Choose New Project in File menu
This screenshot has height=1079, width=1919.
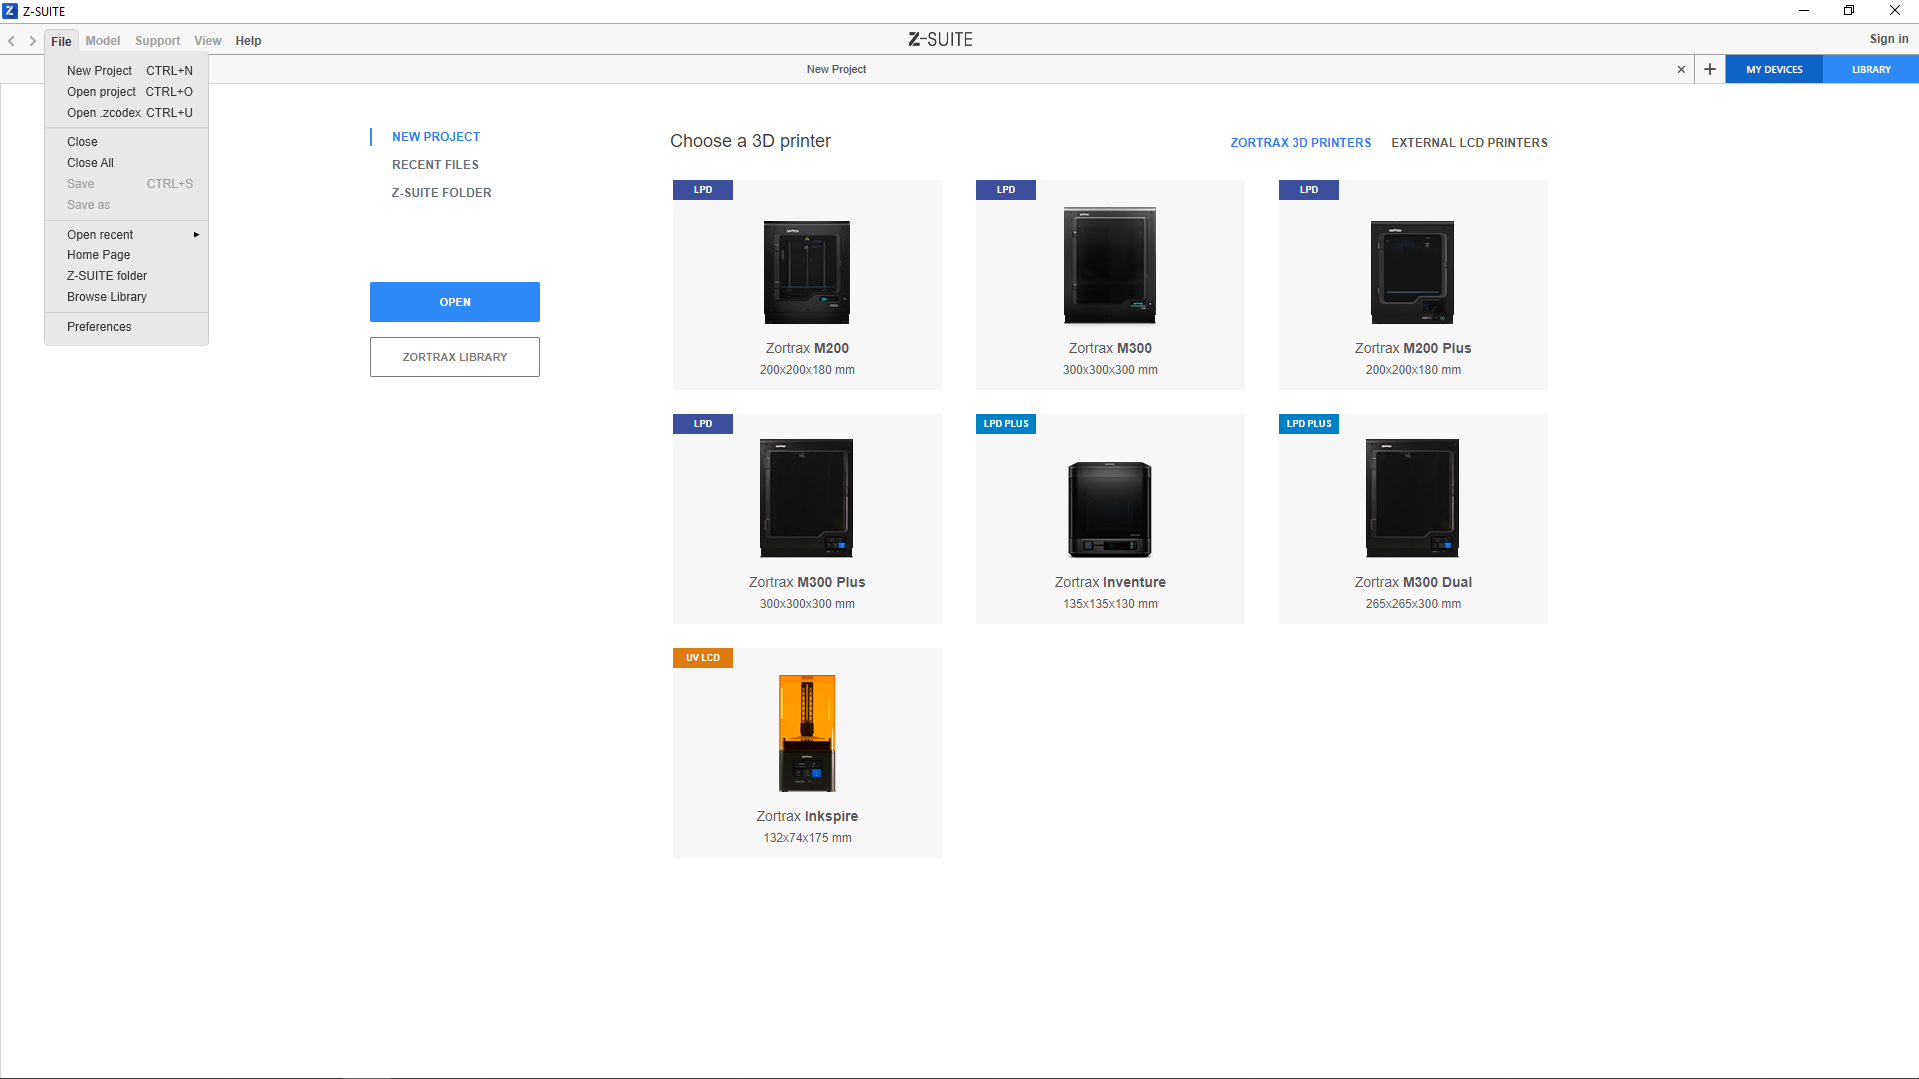click(x=99, y=71)
